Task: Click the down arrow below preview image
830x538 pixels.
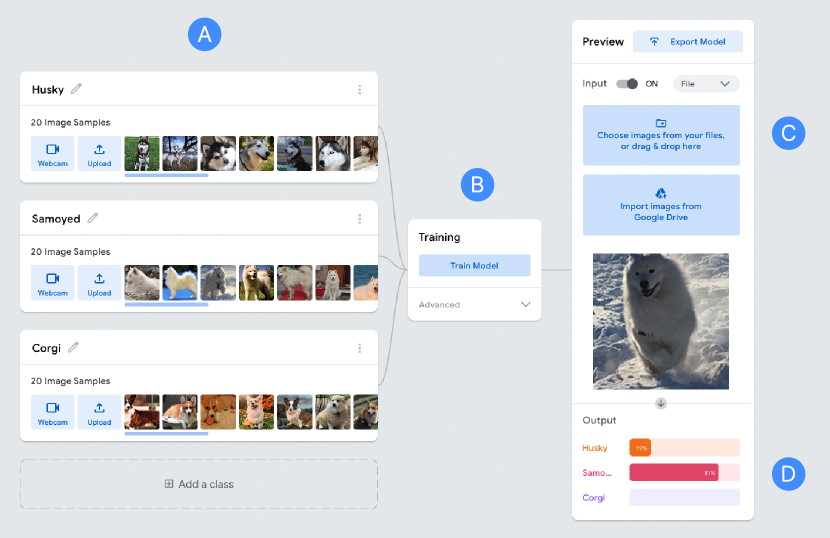Action: coord(661,404)
